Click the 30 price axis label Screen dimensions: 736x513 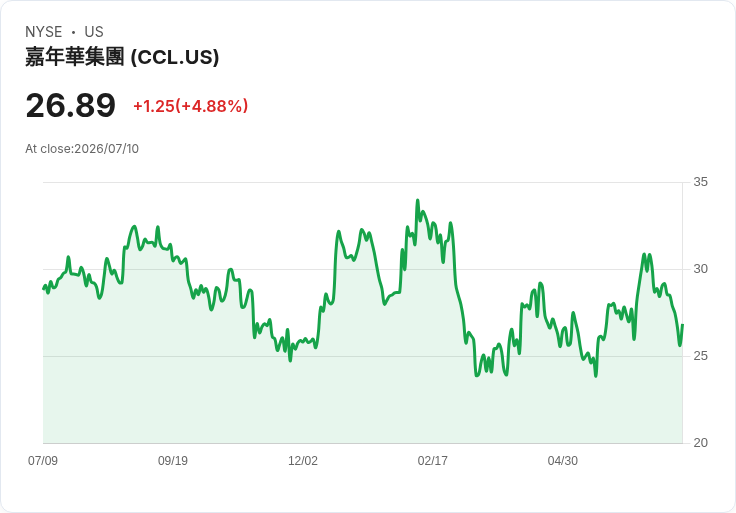click(700, 269)
